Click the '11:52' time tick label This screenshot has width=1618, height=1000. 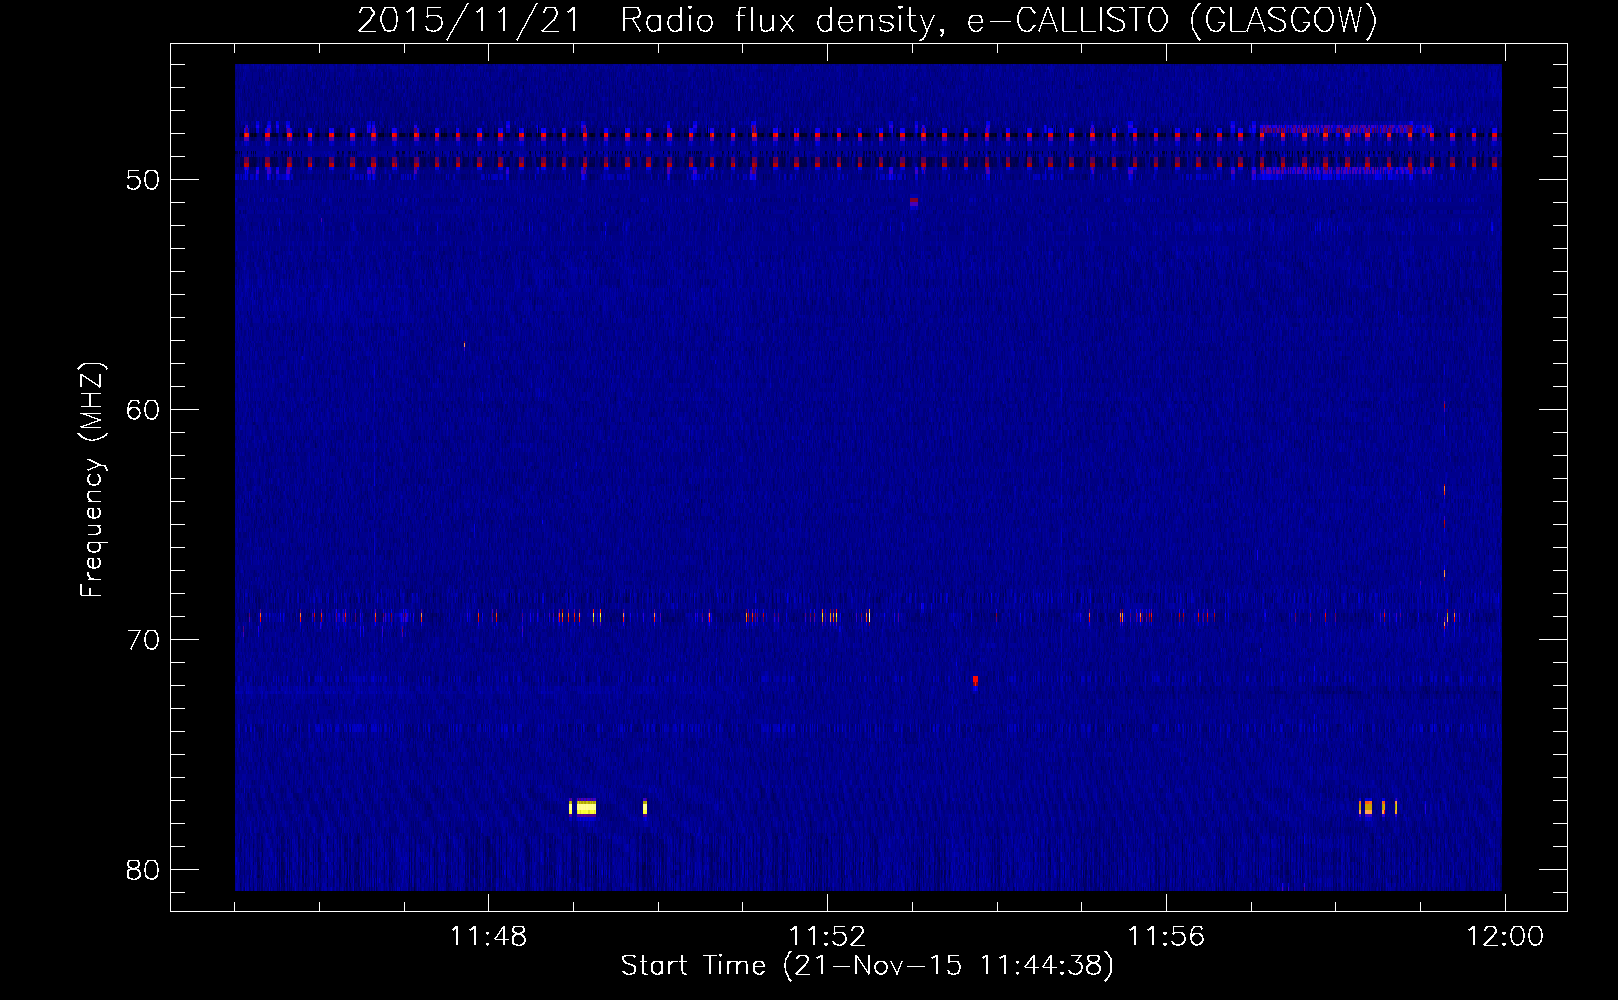[827, 937]
